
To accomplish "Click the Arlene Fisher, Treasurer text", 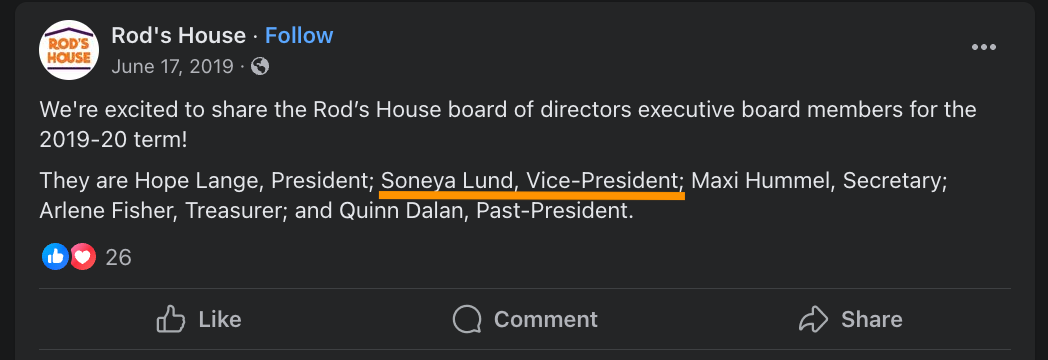I will [x=163, y=212].
